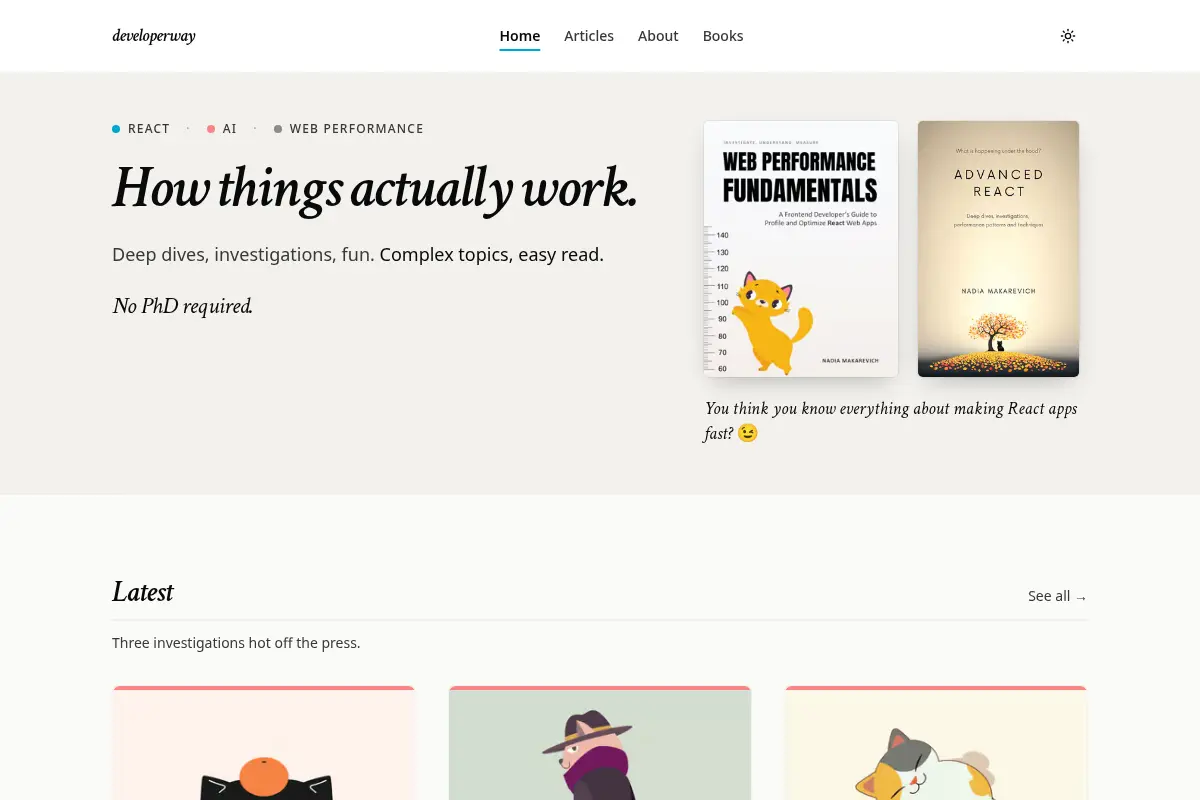The height and width of the screenshot is (800, 1200).
Task: Click the gray dot by WEB PERFORMANCE
Action: click(x=278, y=129)
